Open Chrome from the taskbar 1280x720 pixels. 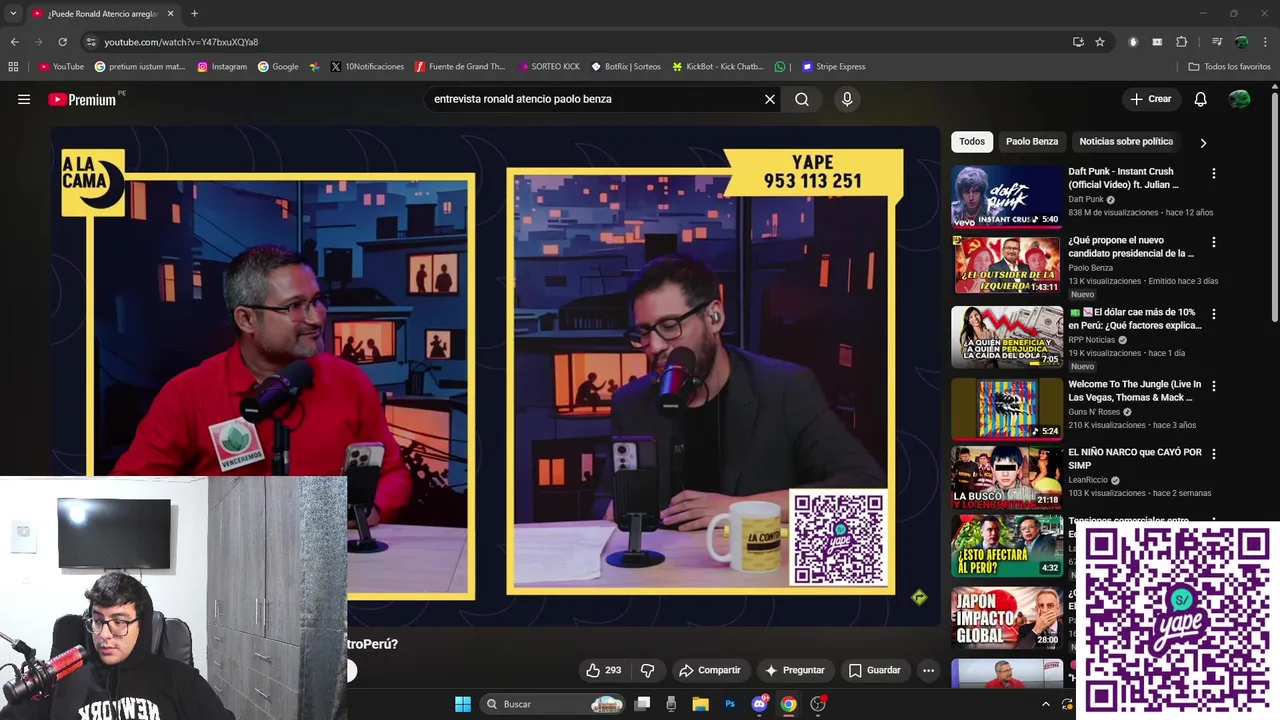coord(788,704)
